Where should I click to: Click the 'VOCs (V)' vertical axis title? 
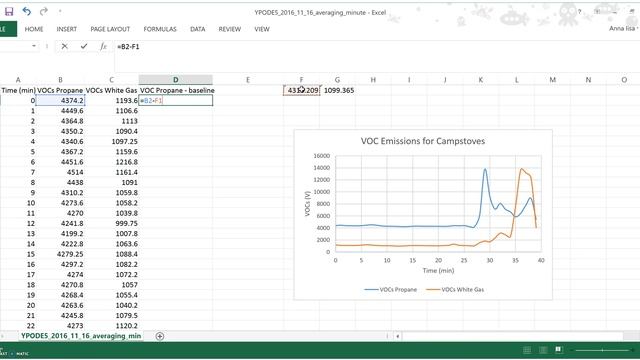[x=307, y=203]
